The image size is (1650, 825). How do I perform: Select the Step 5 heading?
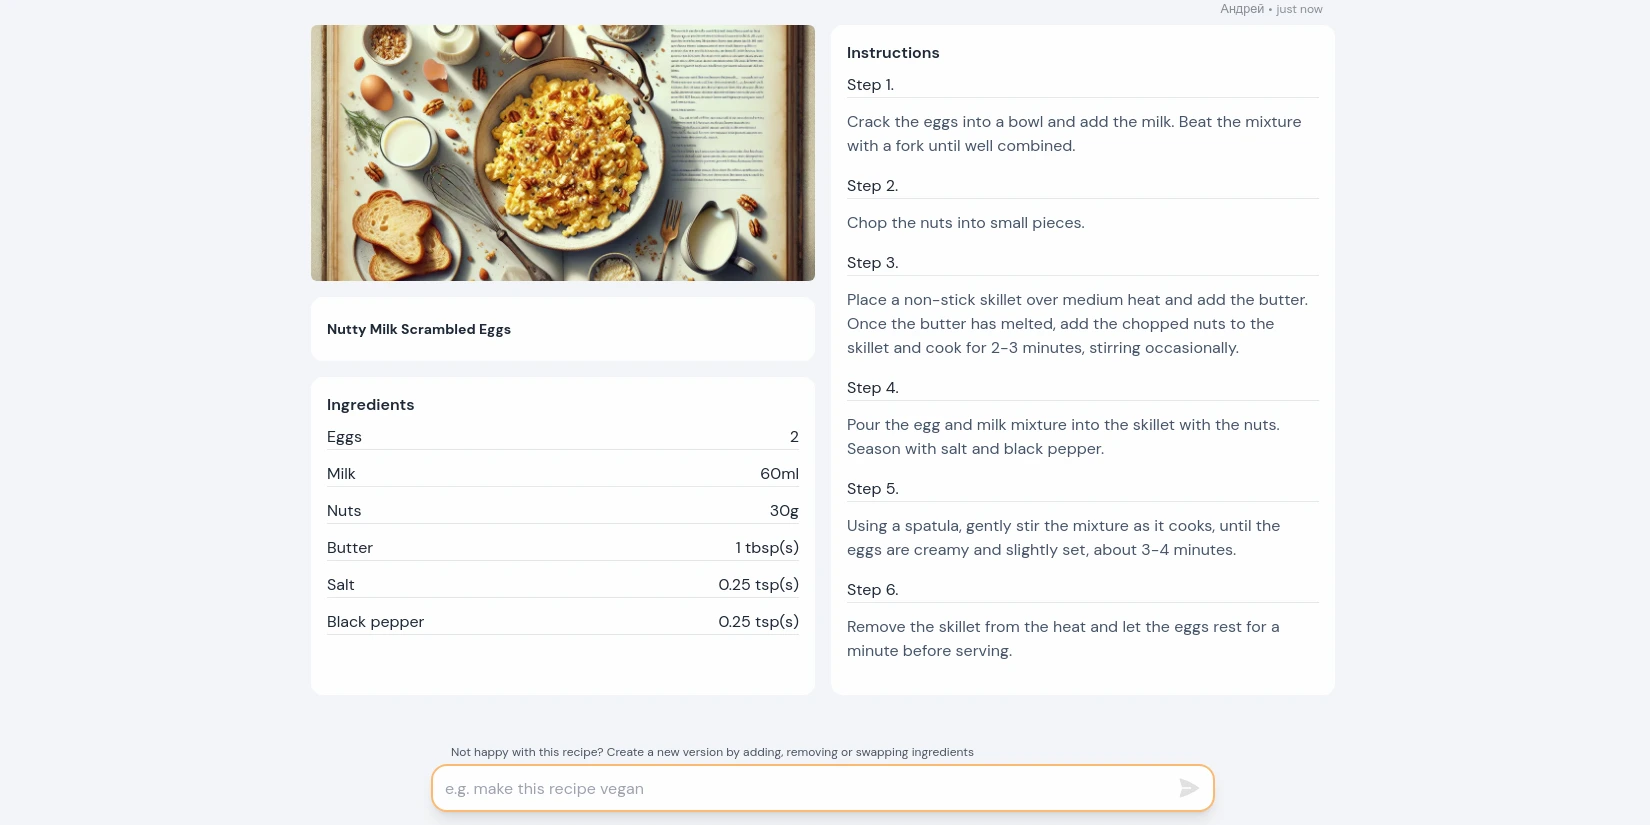(872, 489)
